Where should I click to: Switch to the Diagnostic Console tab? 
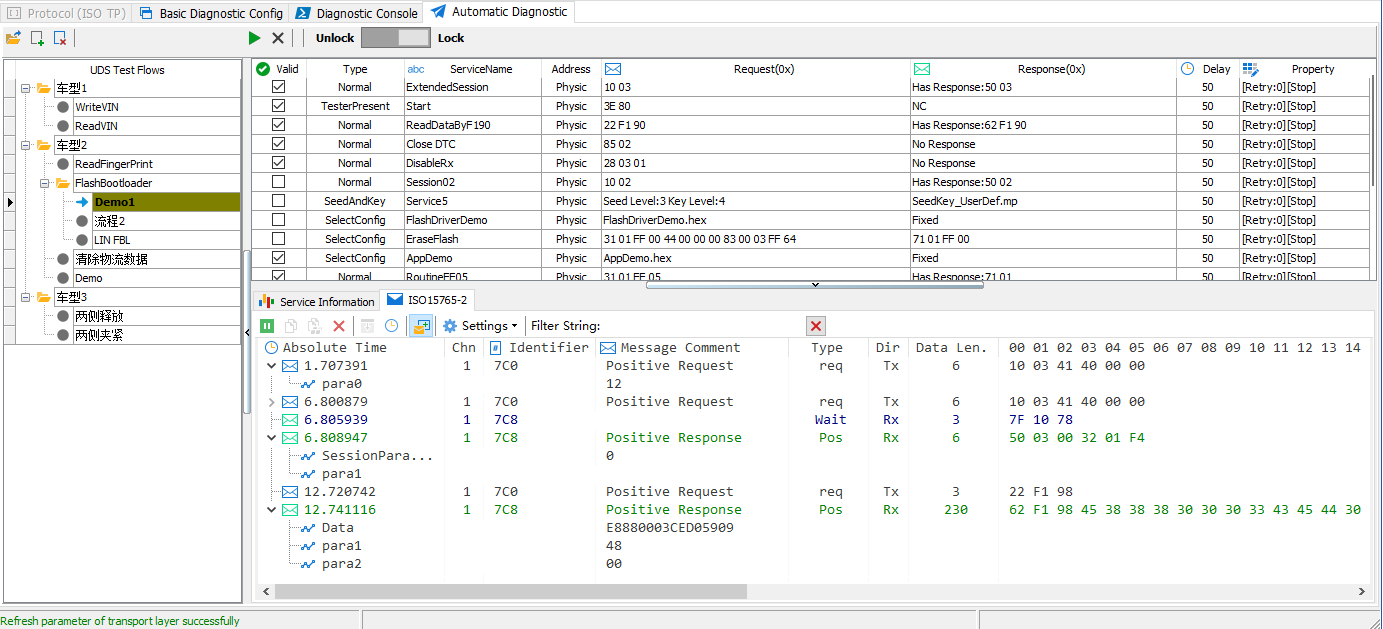[x=357, y=14]
